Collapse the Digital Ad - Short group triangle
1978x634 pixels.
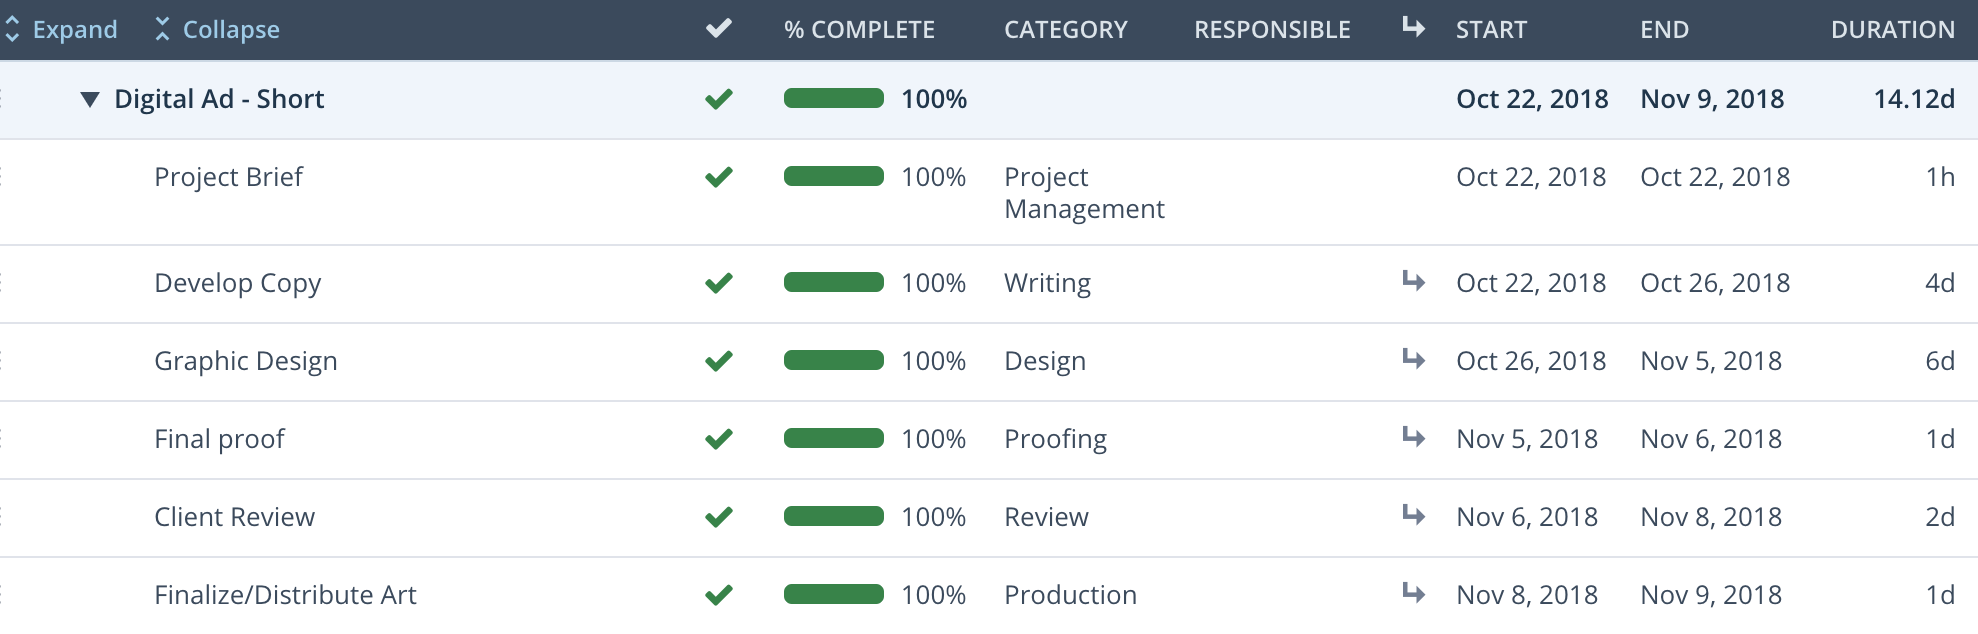(90, 99)
